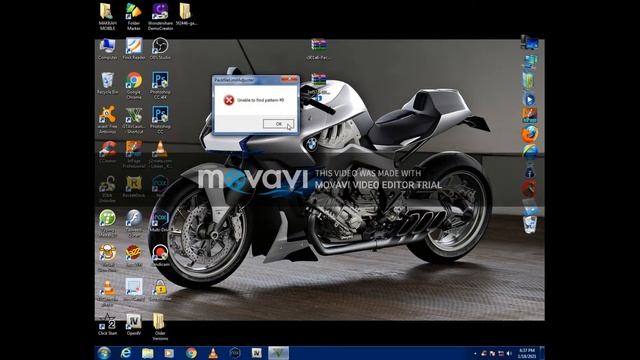Click Firefox in the right-side dock
The image size is (640, 360).
point(530,134)
